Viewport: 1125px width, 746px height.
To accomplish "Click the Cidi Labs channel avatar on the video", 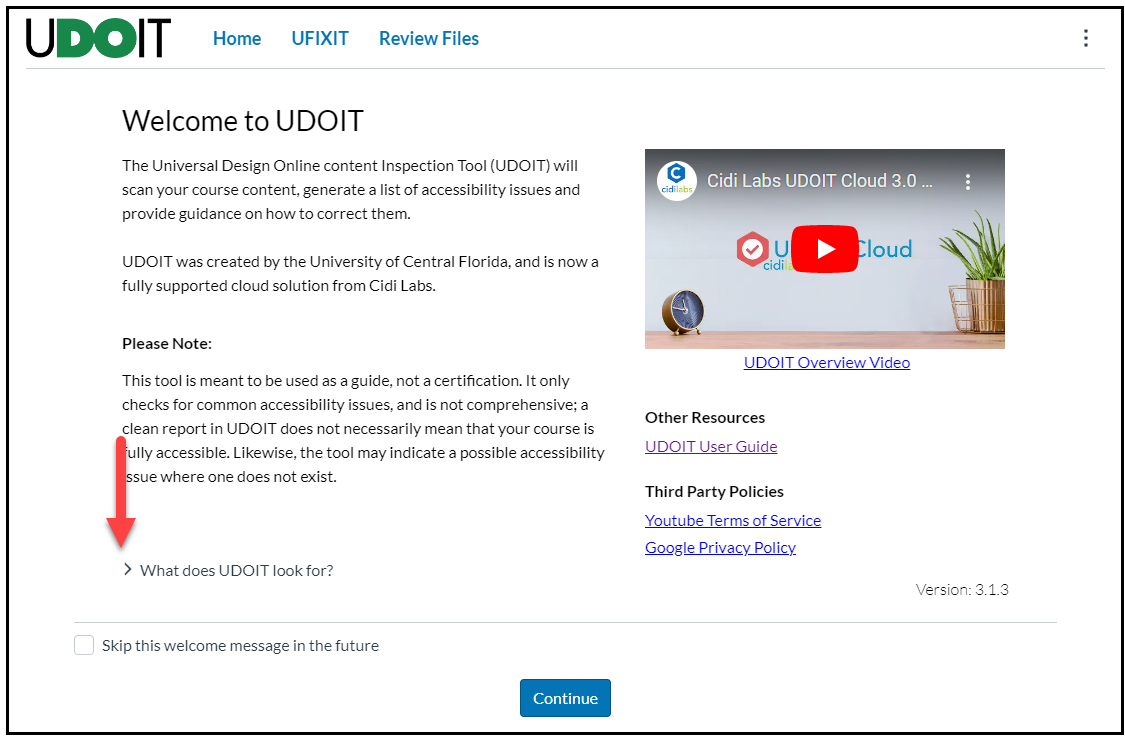I will (x=677, y=181).
